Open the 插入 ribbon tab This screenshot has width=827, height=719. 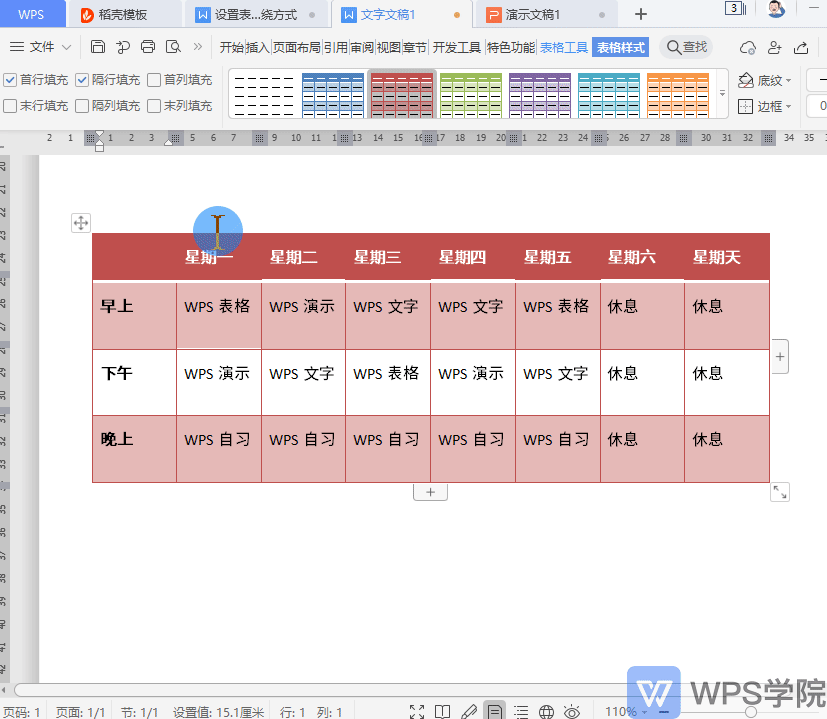258,47
